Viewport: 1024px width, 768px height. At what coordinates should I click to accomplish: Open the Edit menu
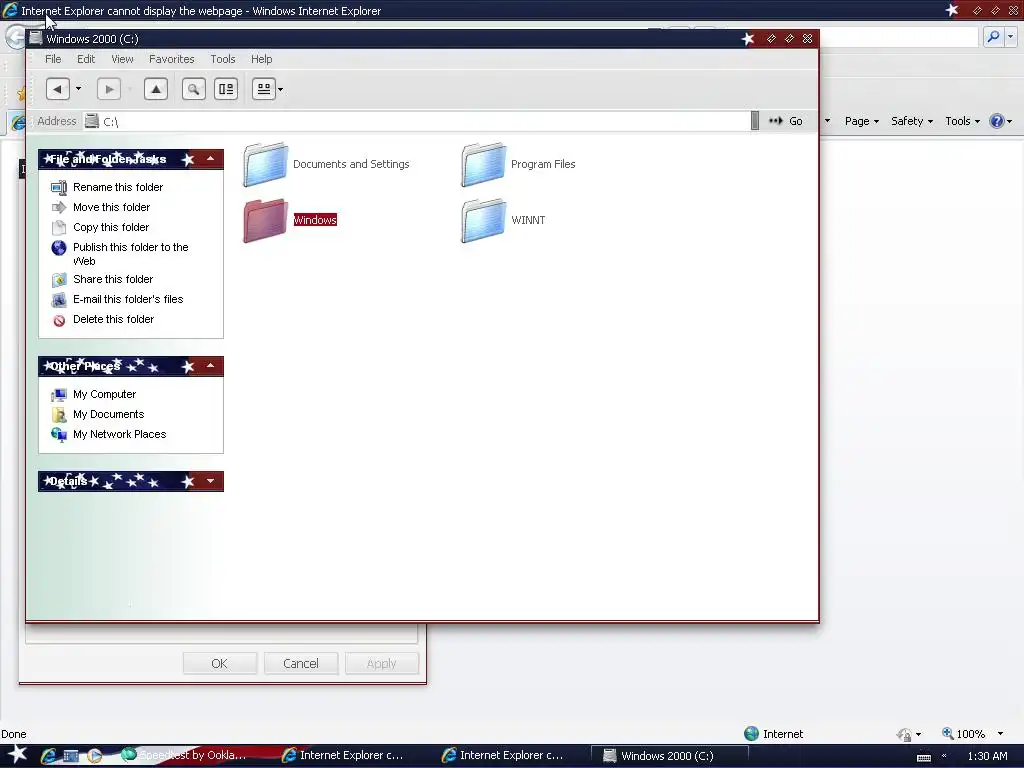(86, 59)
